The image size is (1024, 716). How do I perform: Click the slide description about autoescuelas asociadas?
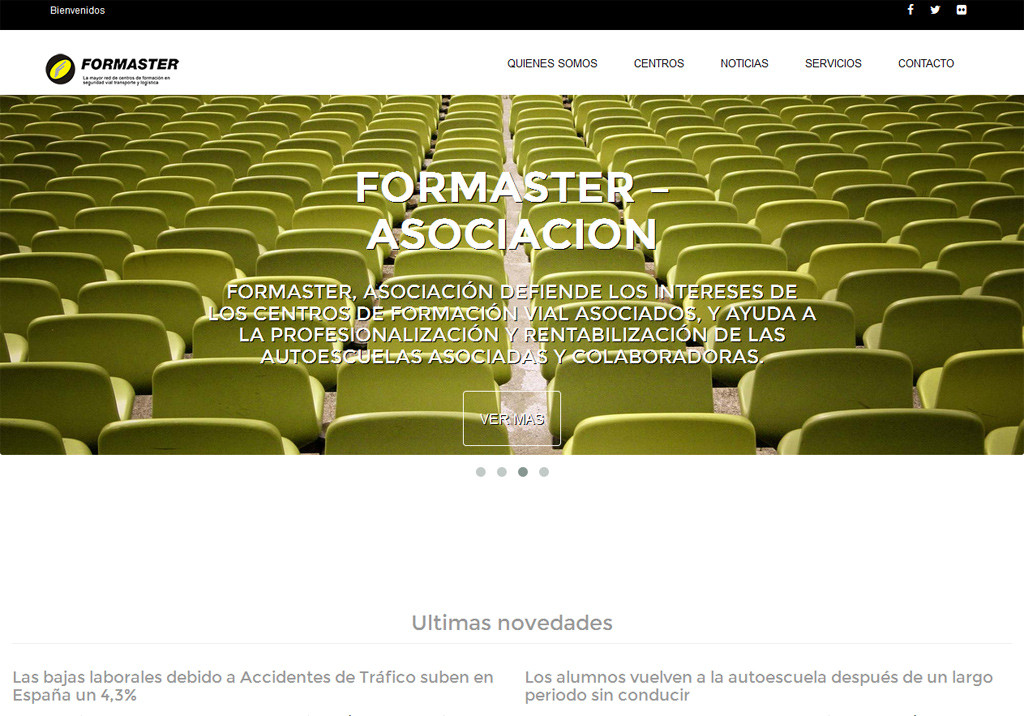click(x=512, y=324)
